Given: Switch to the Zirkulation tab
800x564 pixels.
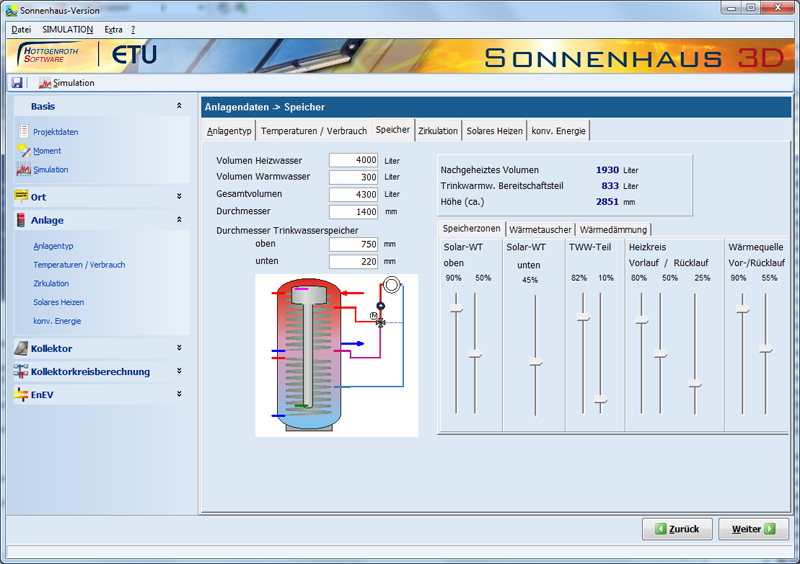Looking at the screenshot, I should pos(438,131).
